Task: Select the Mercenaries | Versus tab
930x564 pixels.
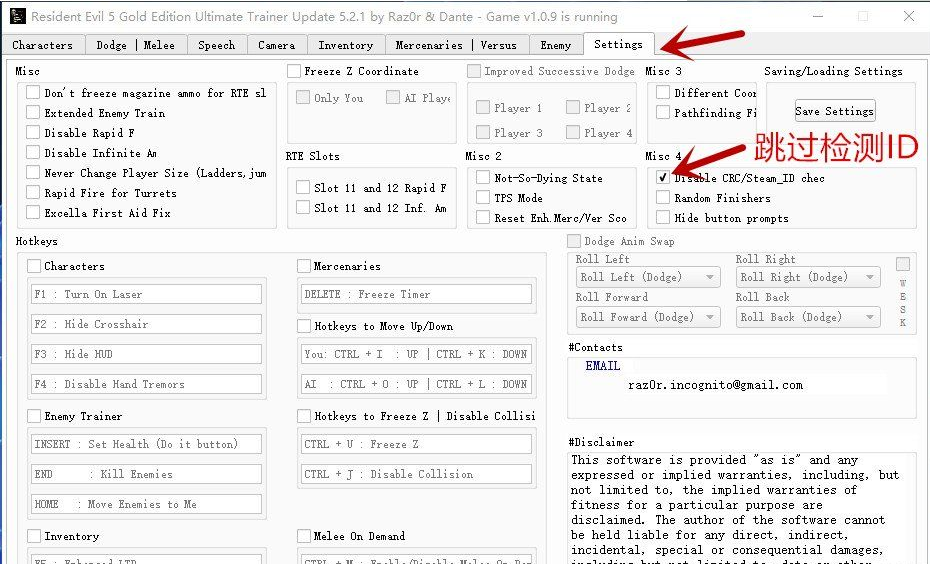Action: point(456,45)
